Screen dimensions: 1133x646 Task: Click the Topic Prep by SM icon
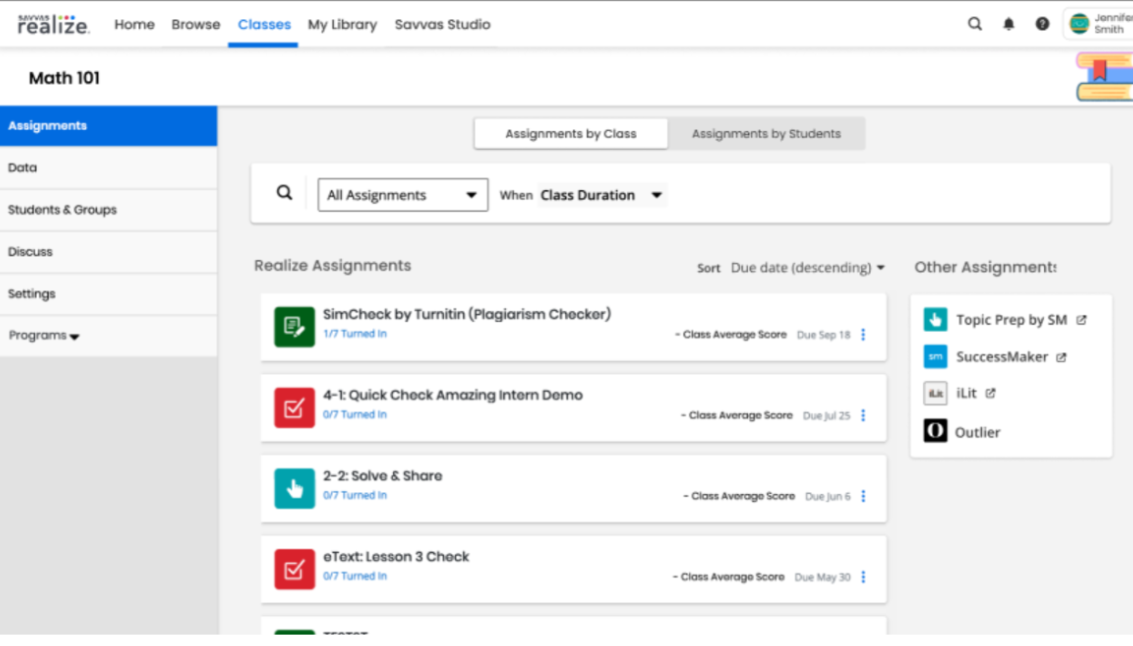coord(935,319)
